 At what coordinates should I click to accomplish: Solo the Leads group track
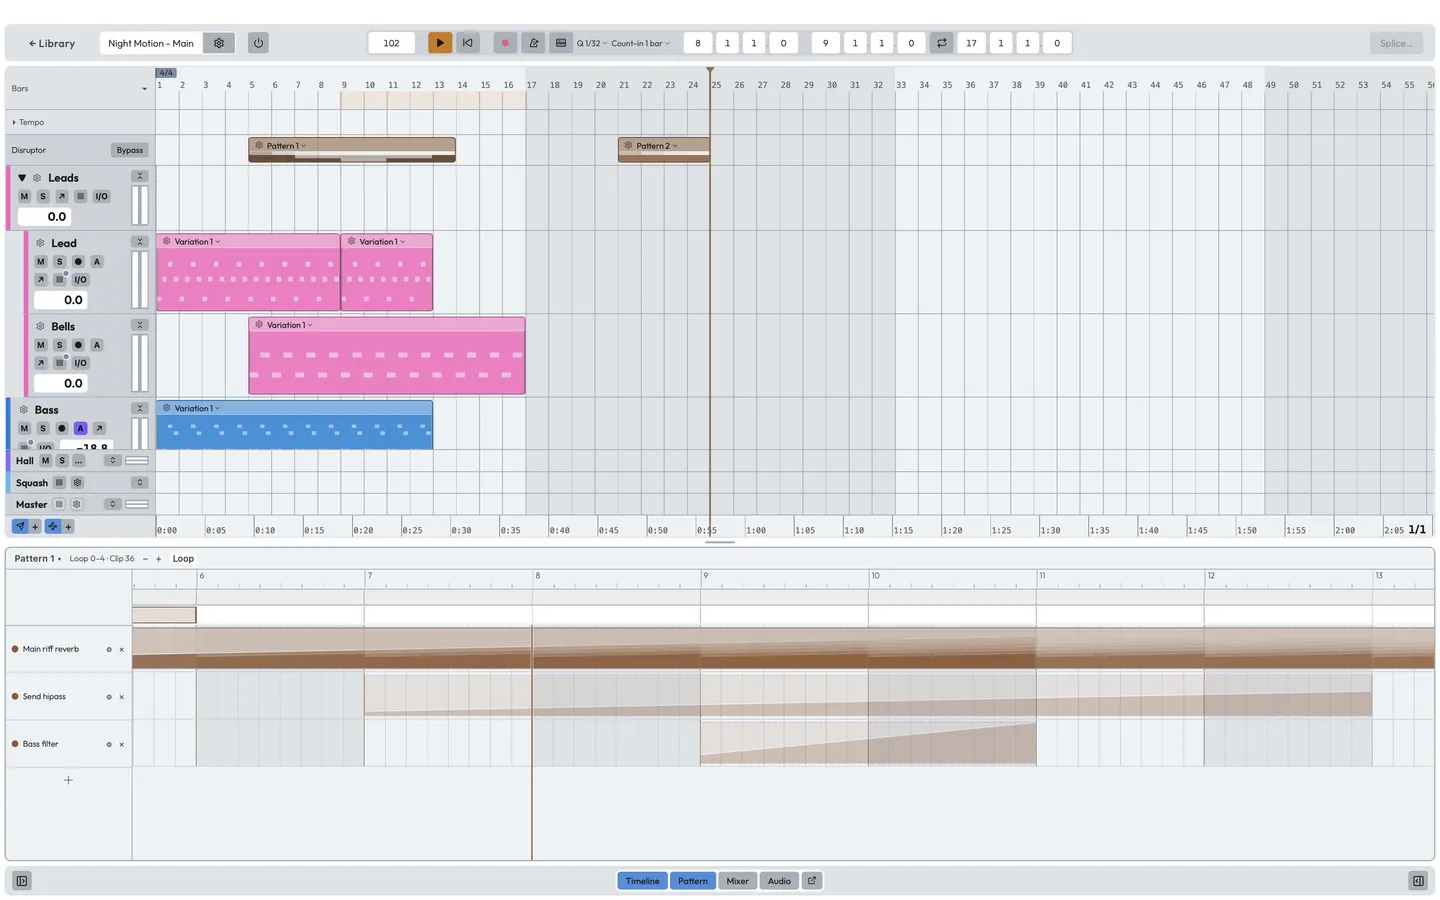point(43,196)
